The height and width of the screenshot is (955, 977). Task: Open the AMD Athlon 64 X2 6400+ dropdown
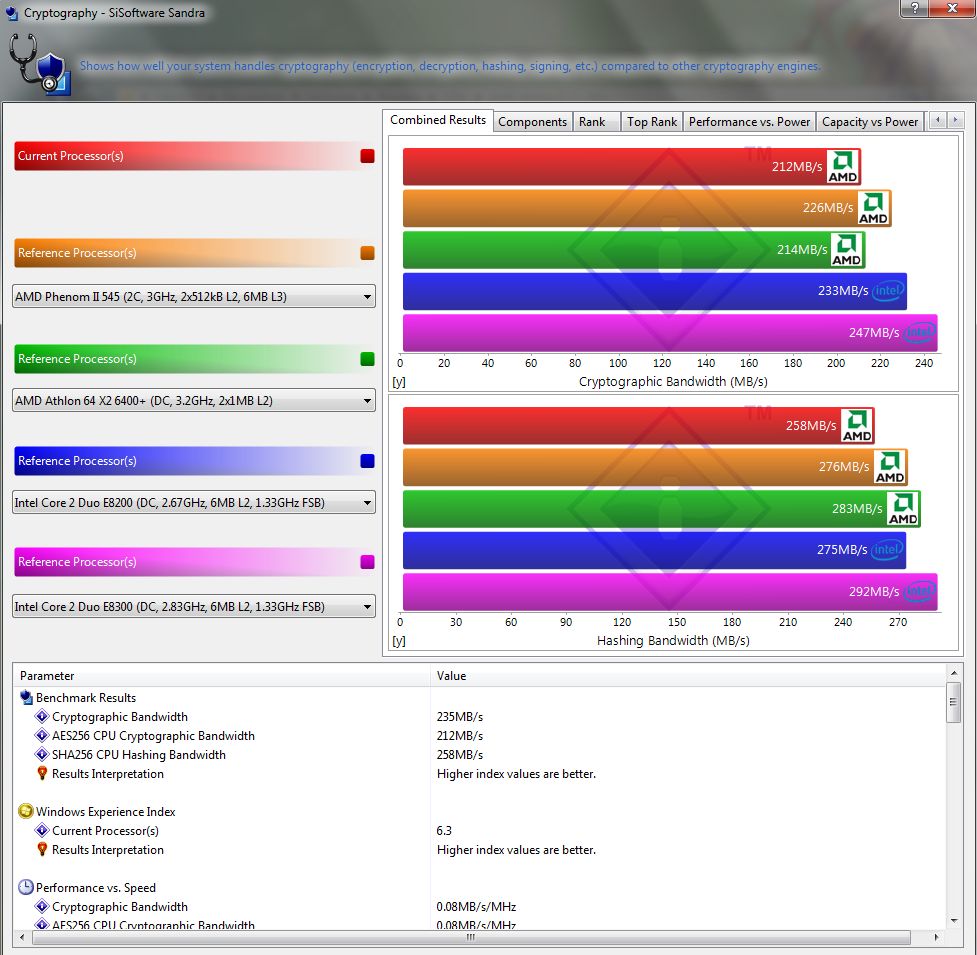pyautogui.click(x=194, y=401)
